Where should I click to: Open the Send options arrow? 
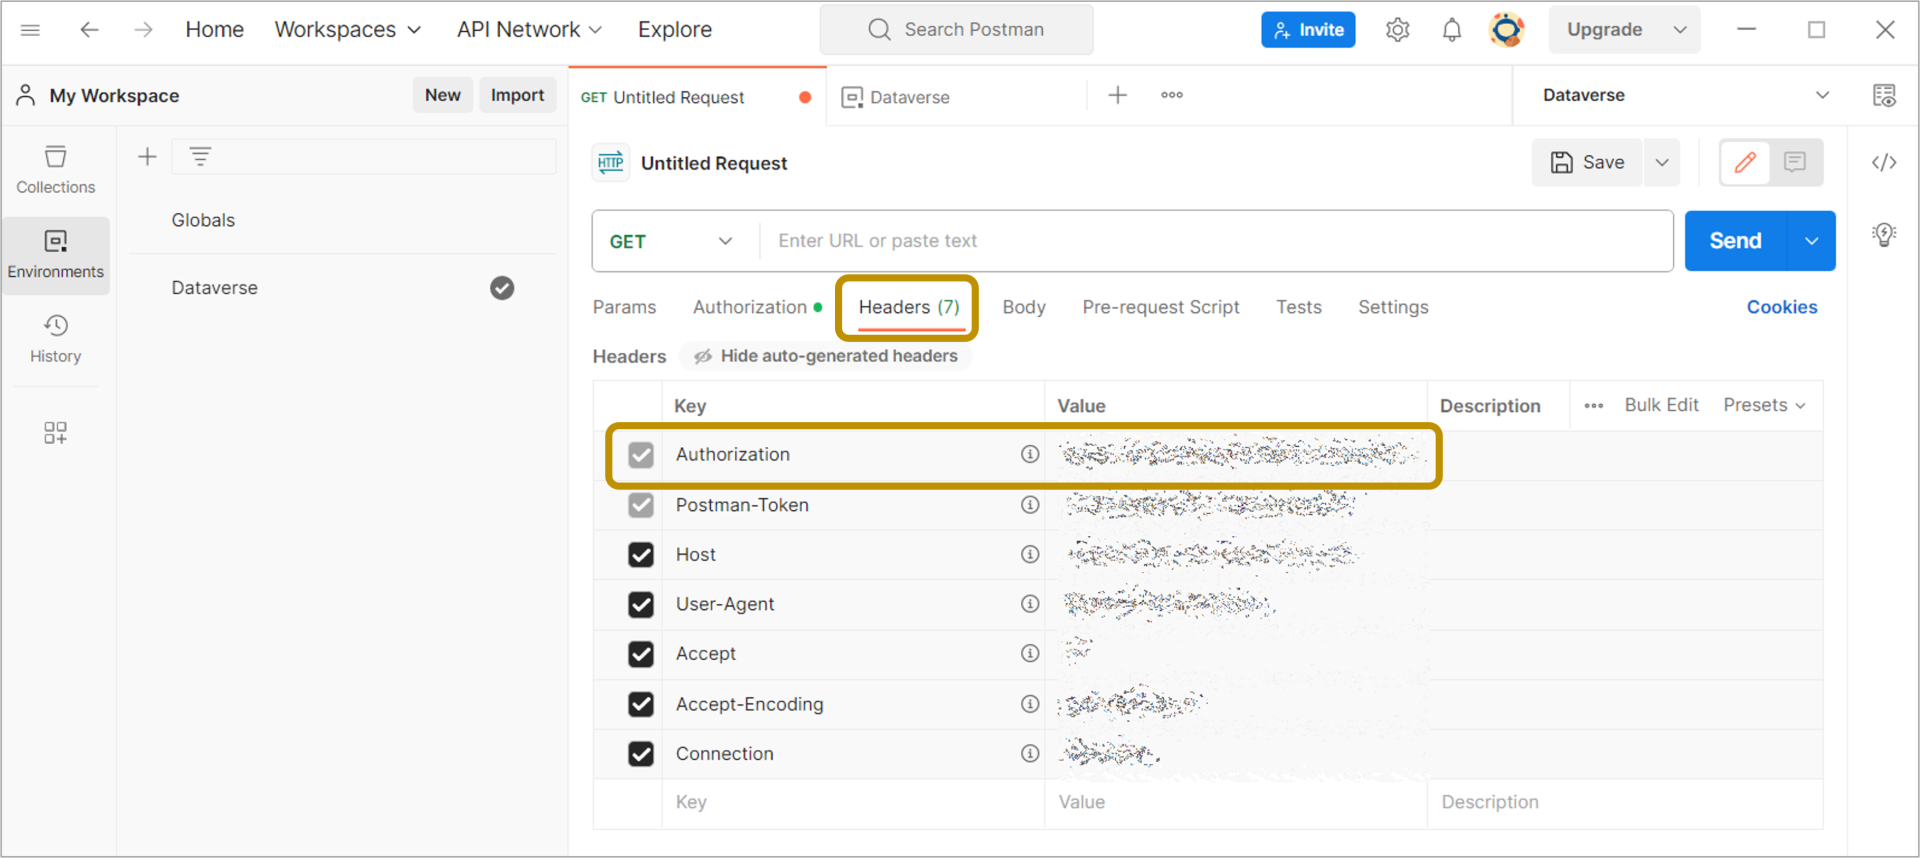point(1812,241)
